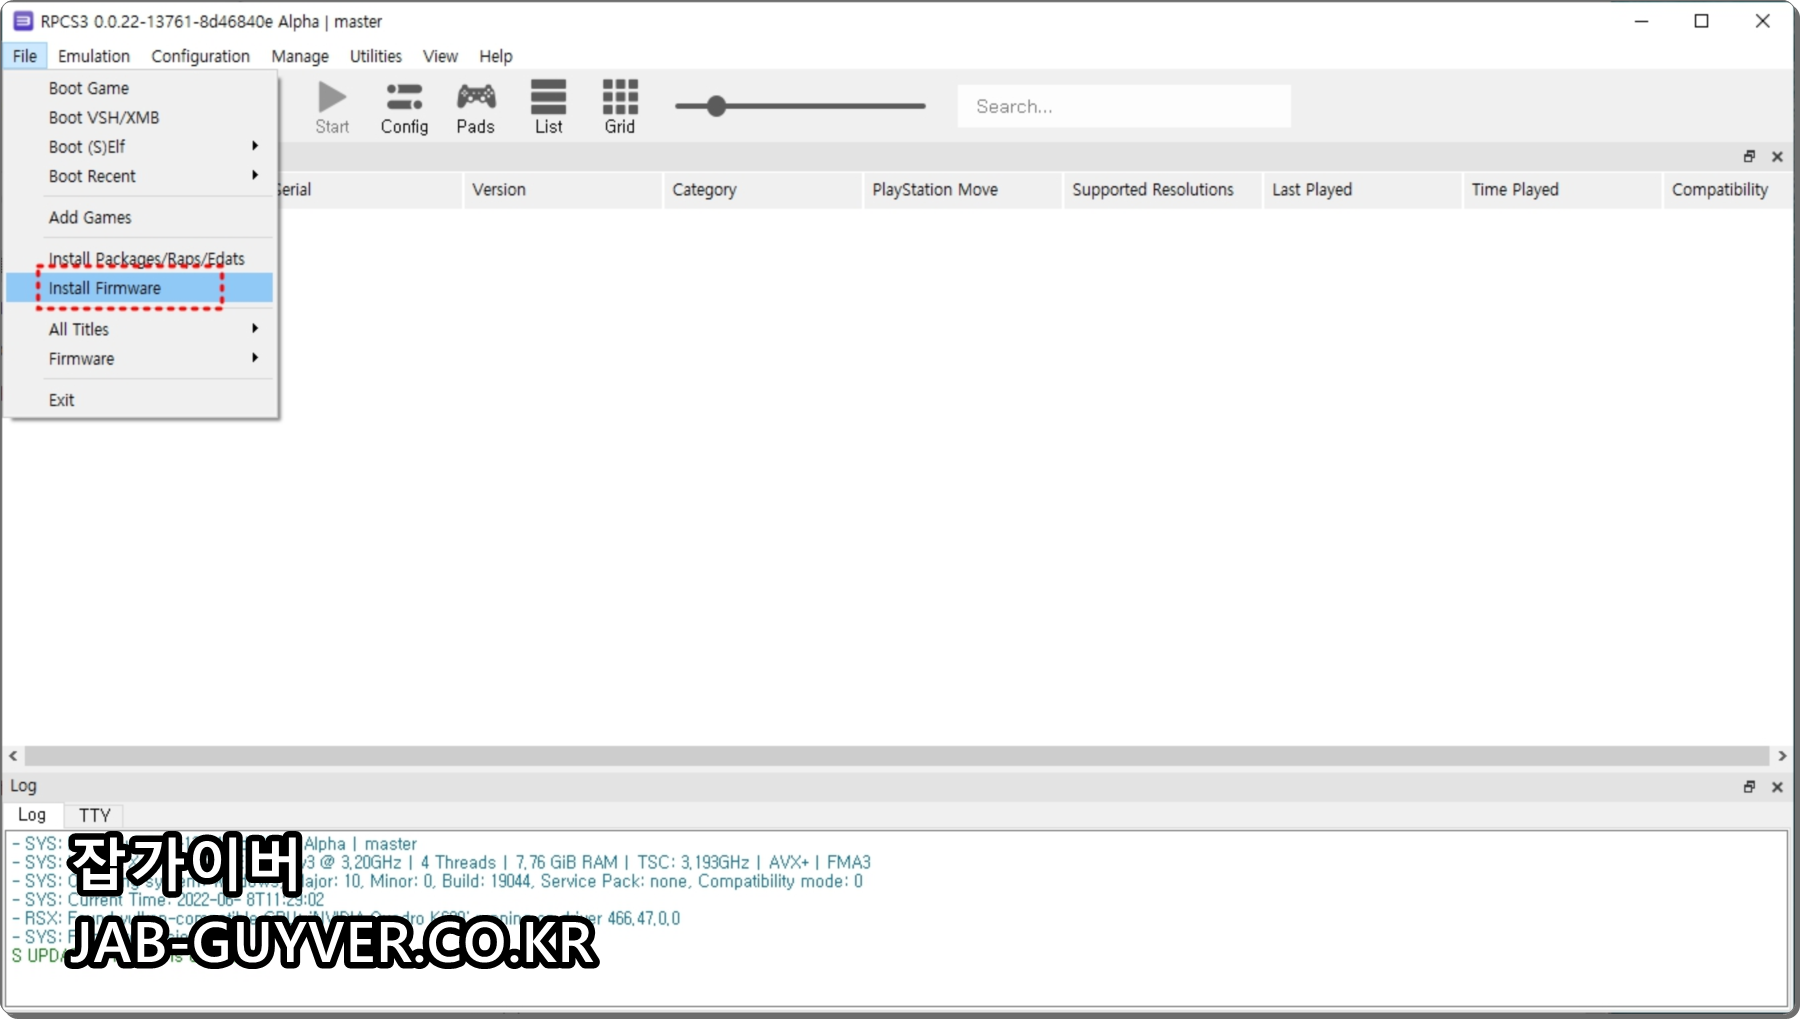Open the Manage menu
This screenshot has height=1019, width=1800.
point(300,56)
